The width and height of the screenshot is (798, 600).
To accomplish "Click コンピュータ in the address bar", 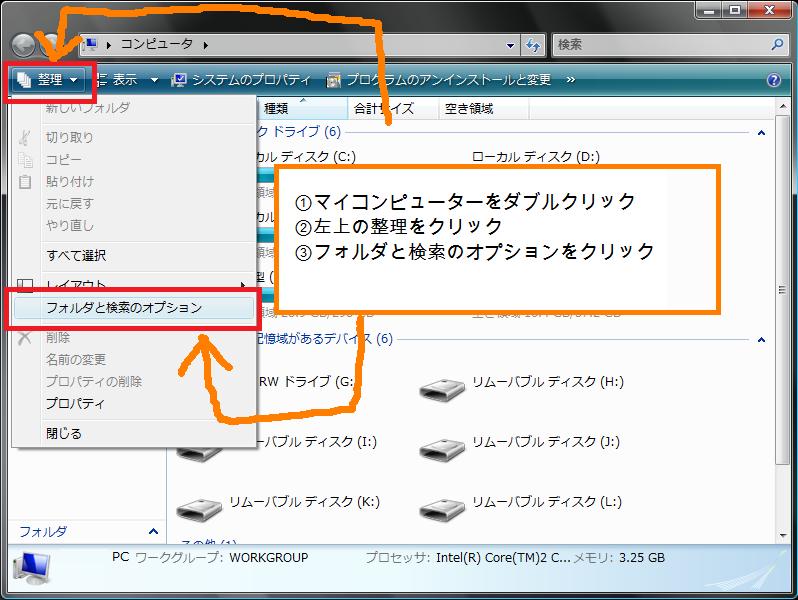I will tap(157, 45).
